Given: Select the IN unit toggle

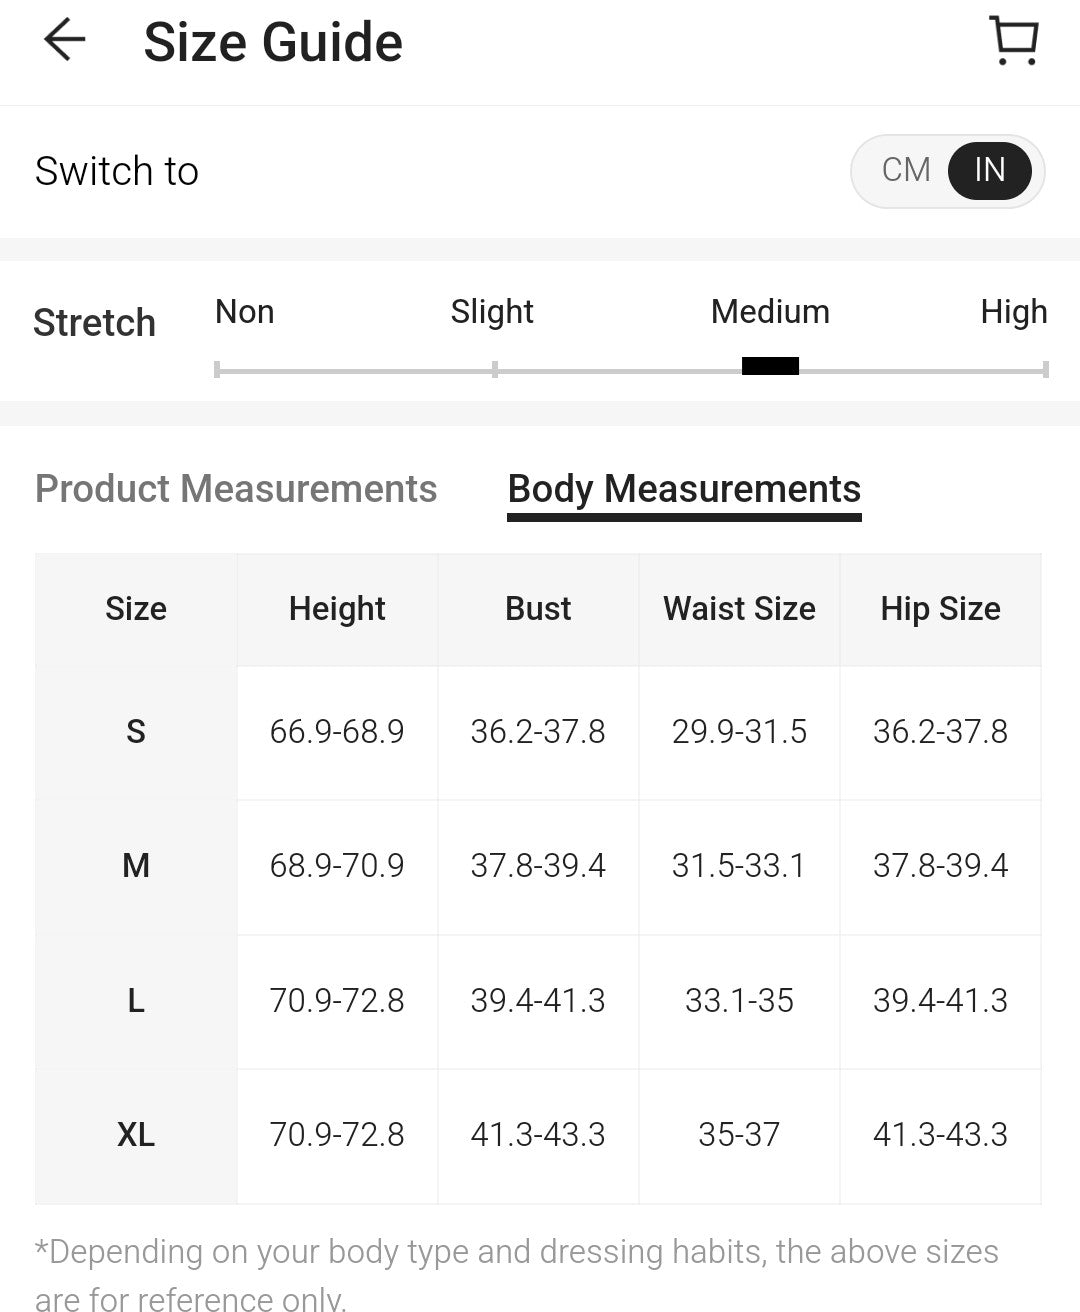Looking at the screenshot, I should [989, 170].
